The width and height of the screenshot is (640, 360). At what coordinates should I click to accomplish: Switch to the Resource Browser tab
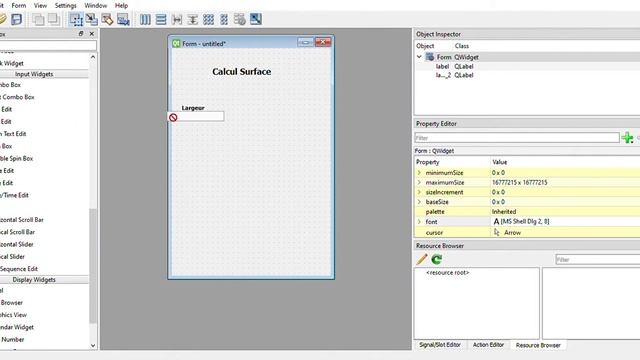538,345
